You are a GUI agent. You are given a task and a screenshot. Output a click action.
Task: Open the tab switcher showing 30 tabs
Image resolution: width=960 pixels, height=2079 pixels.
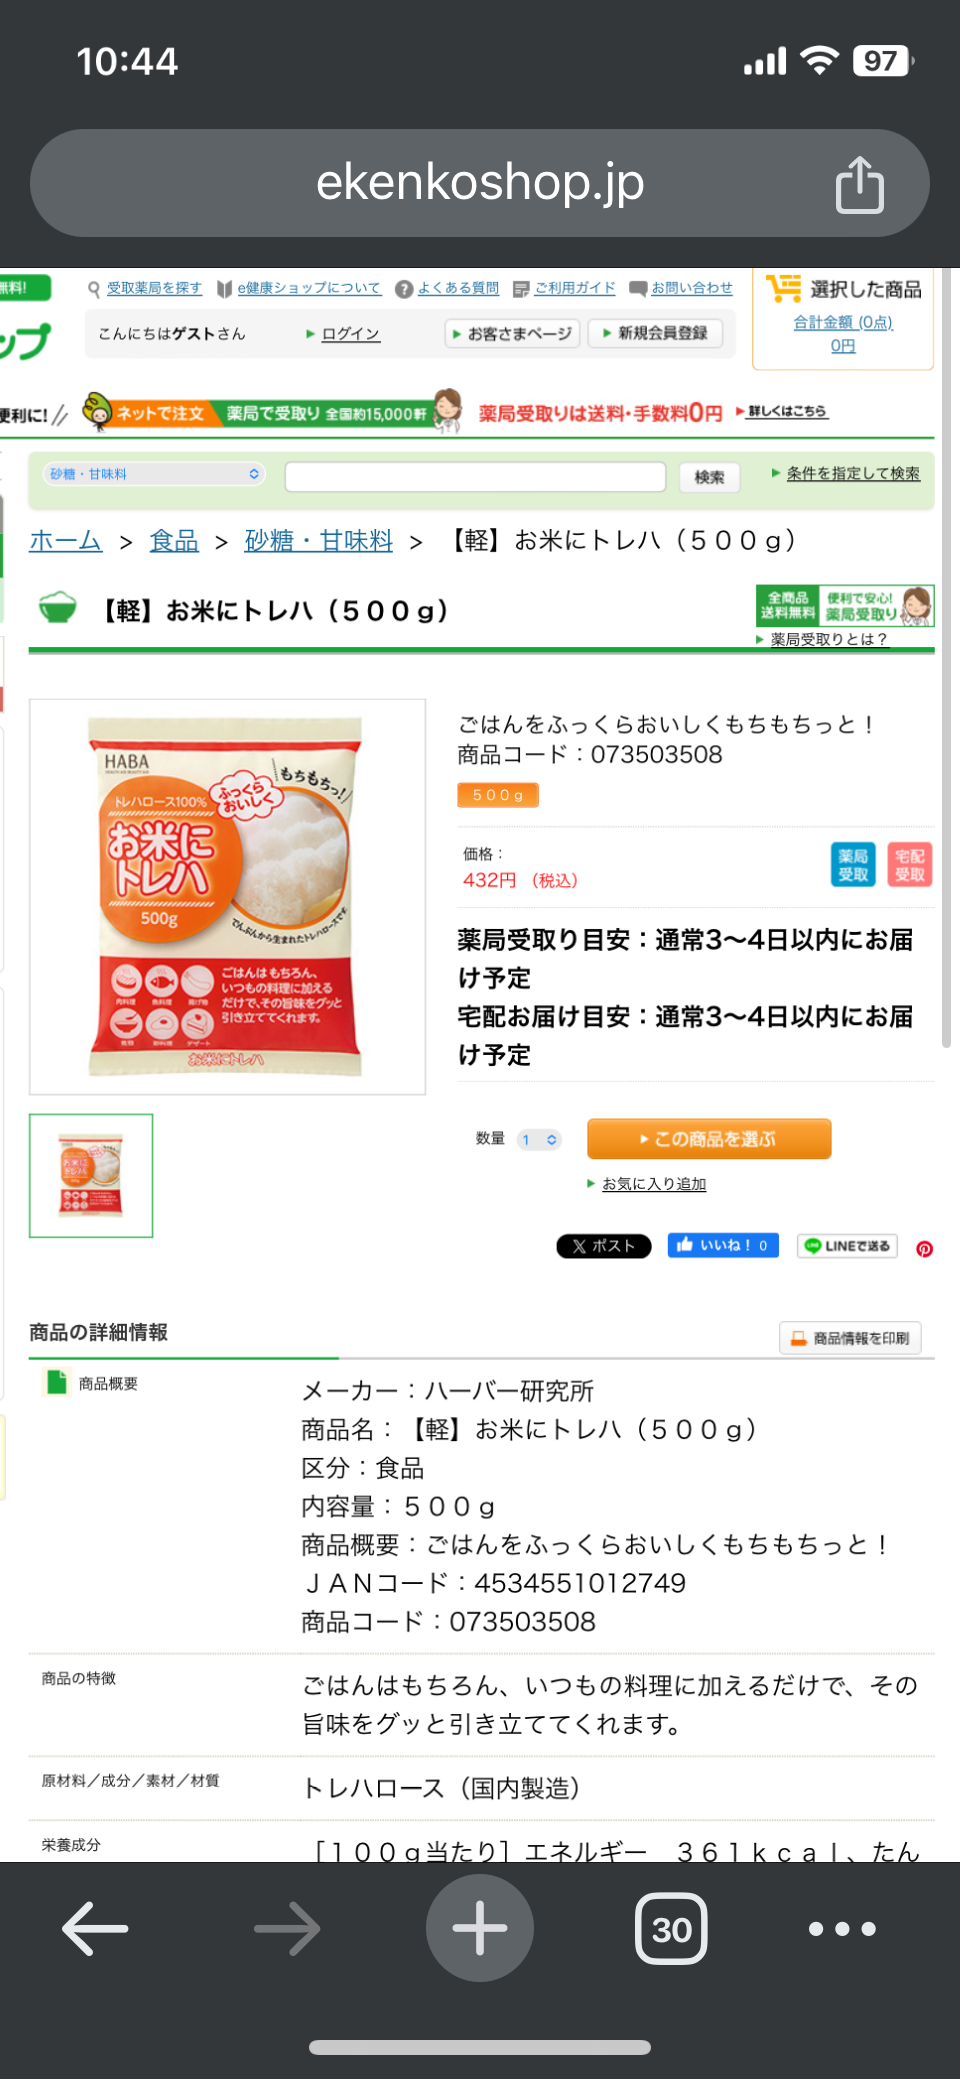671,1928
